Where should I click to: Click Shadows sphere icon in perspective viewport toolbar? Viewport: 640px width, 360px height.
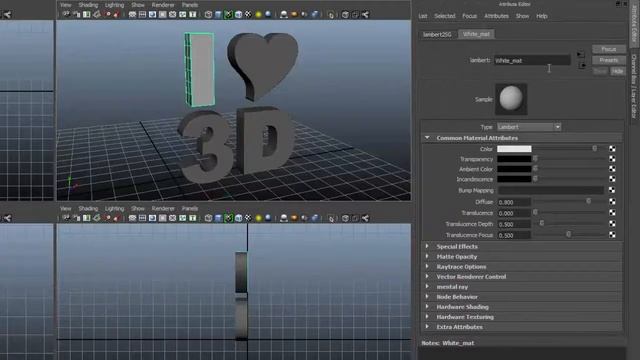268,15
